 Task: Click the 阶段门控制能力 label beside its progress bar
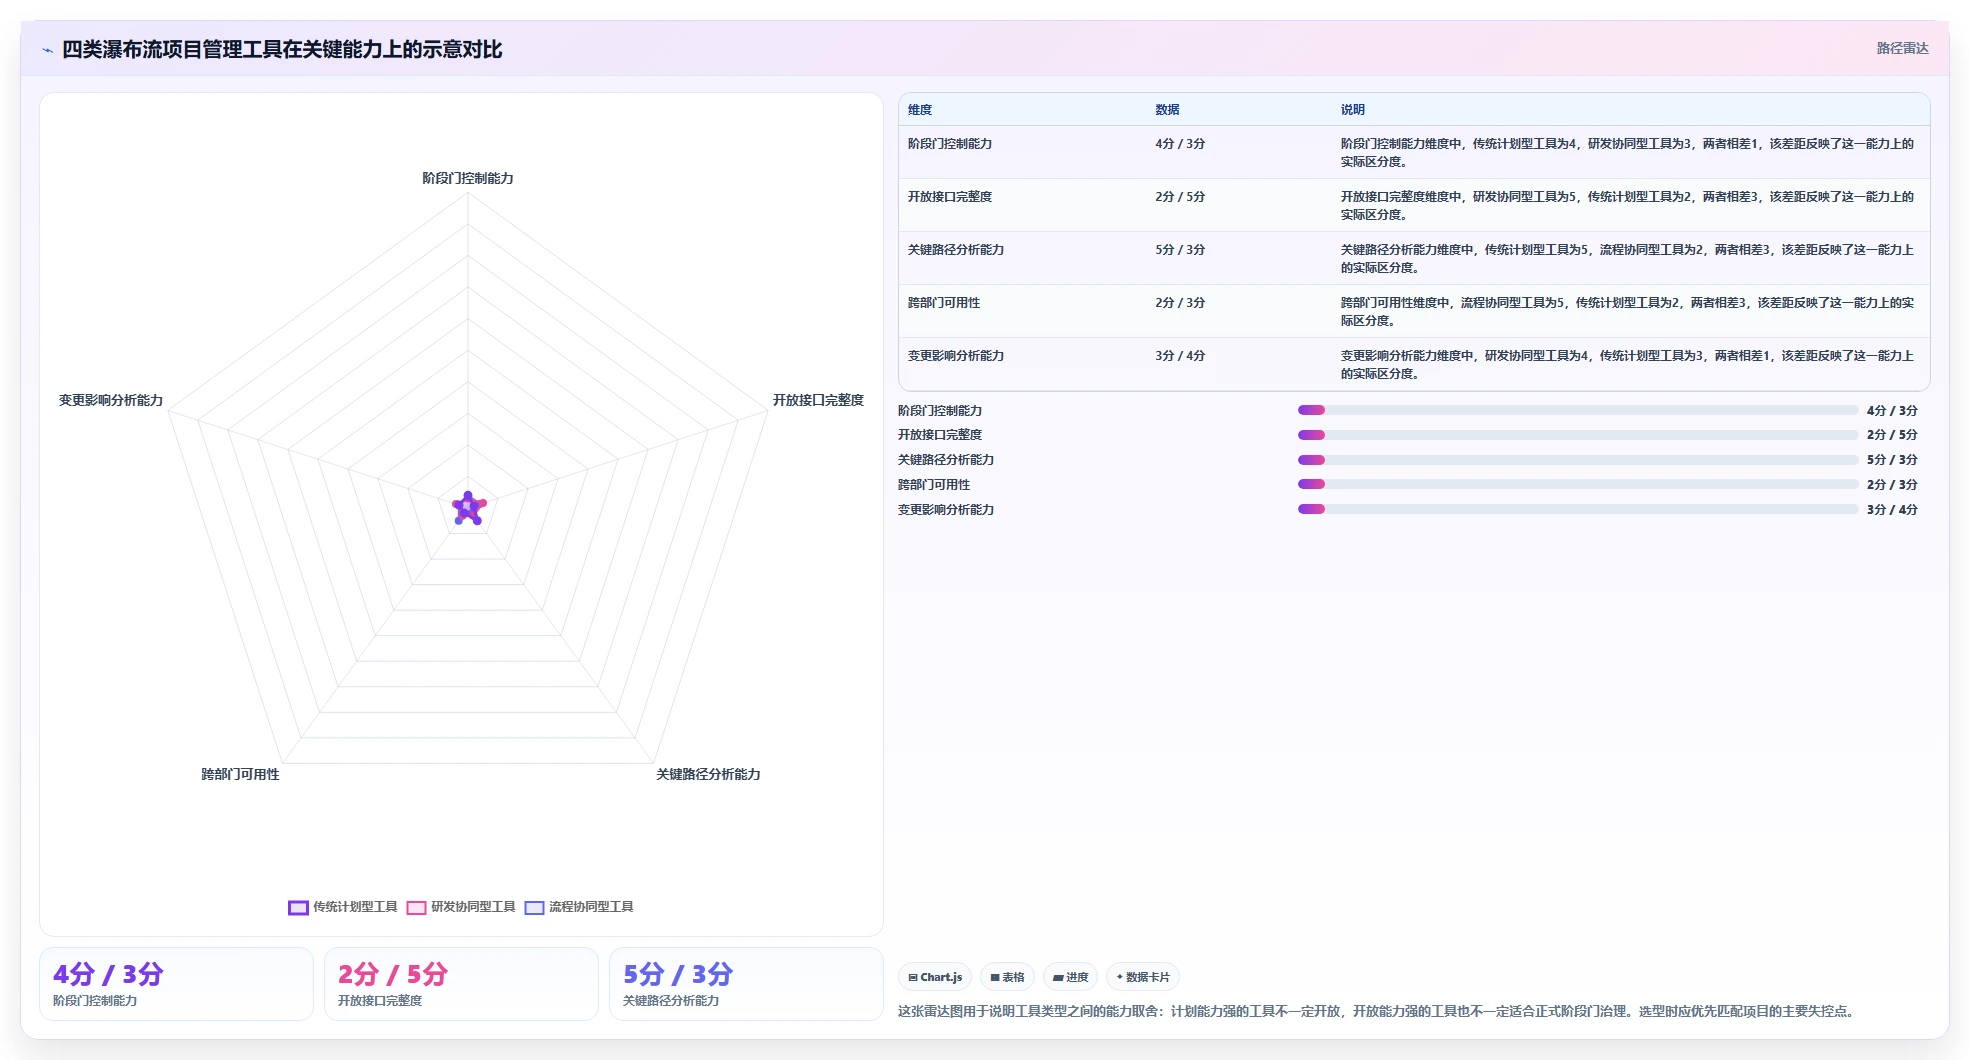(940, 411)
